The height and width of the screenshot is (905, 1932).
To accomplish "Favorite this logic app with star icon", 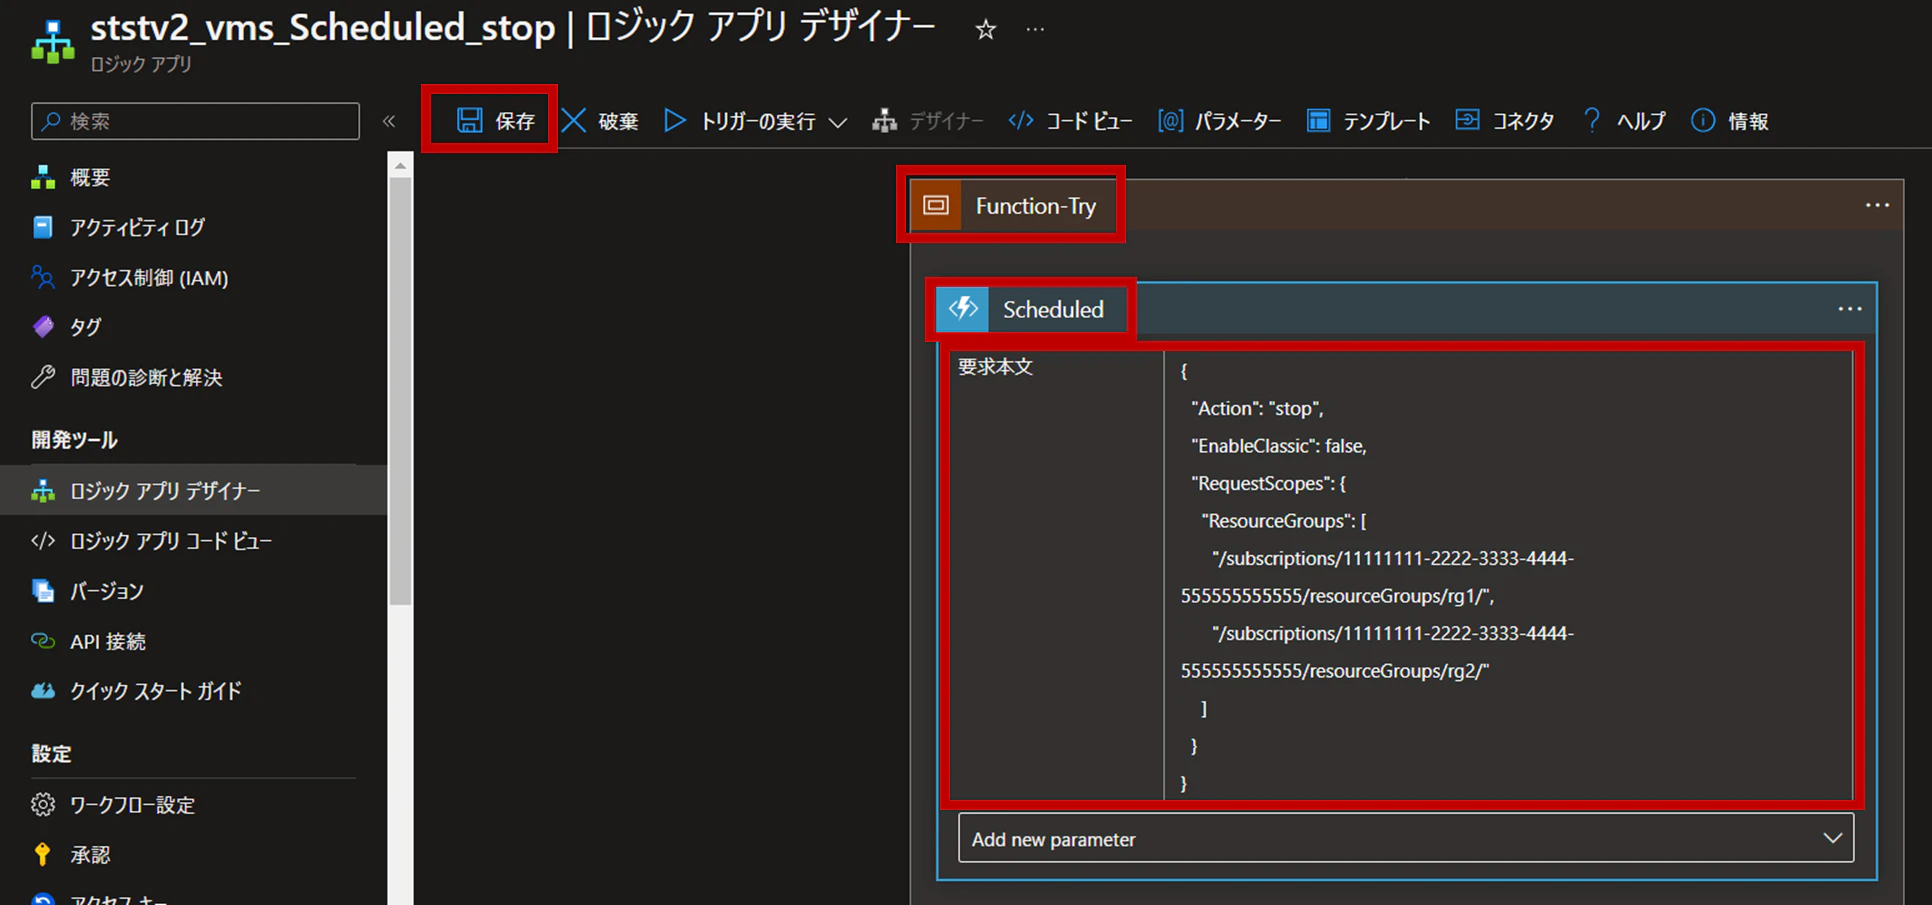I will click(986, 30).
